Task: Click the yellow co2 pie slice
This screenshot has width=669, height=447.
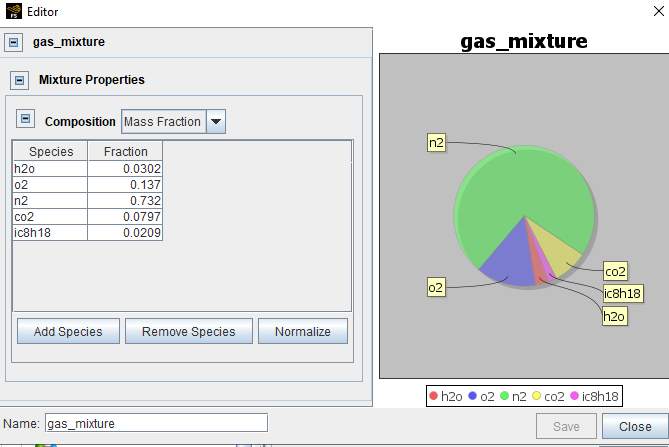Action: [x=559, y=252]
